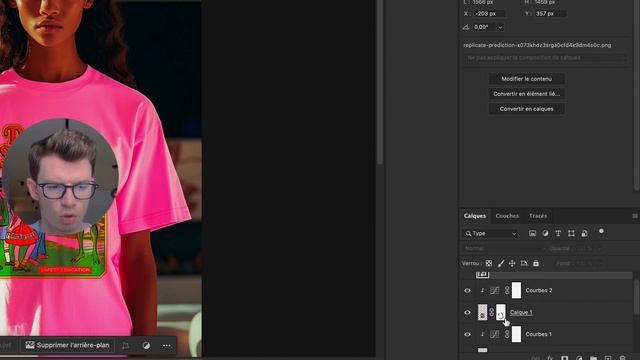The width and height of the screenshot is (640, 360).
Task: Click the X position field
Action: pos(489,14)
